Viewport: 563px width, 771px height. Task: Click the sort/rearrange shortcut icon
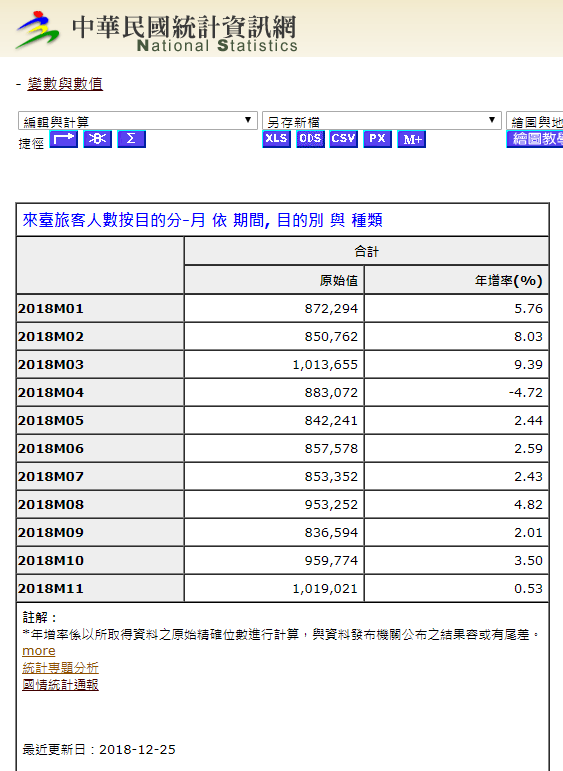pyautogui.click(x=97, y=139)
